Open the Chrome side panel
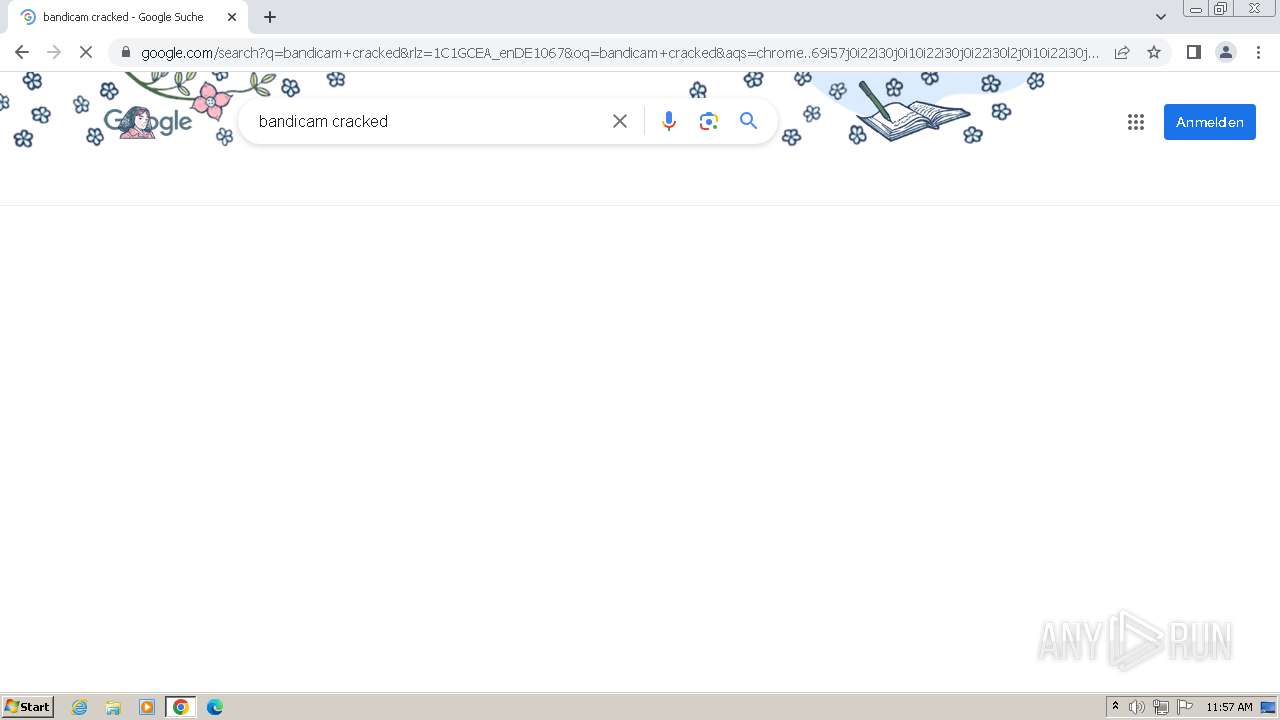The height and width of the screenshot is (720, 1280). (x=1193, y=52)
